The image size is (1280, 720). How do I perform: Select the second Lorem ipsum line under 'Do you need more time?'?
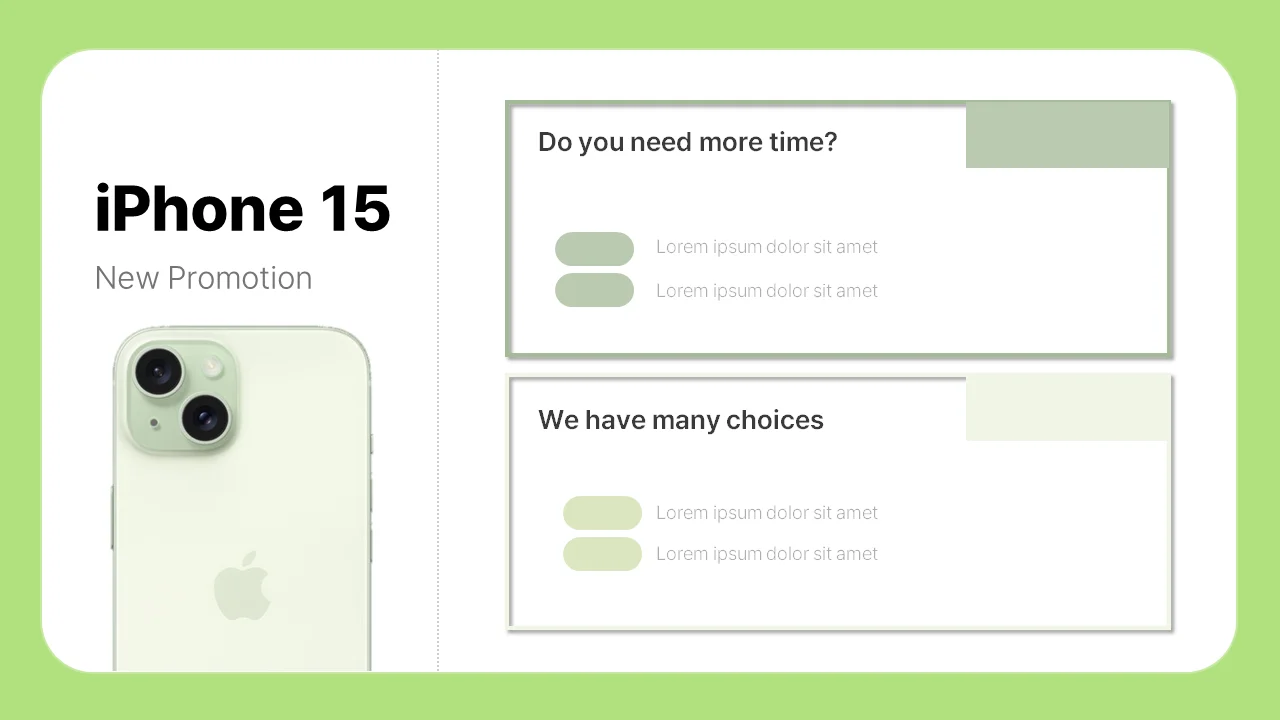click(x=767, y=291)
